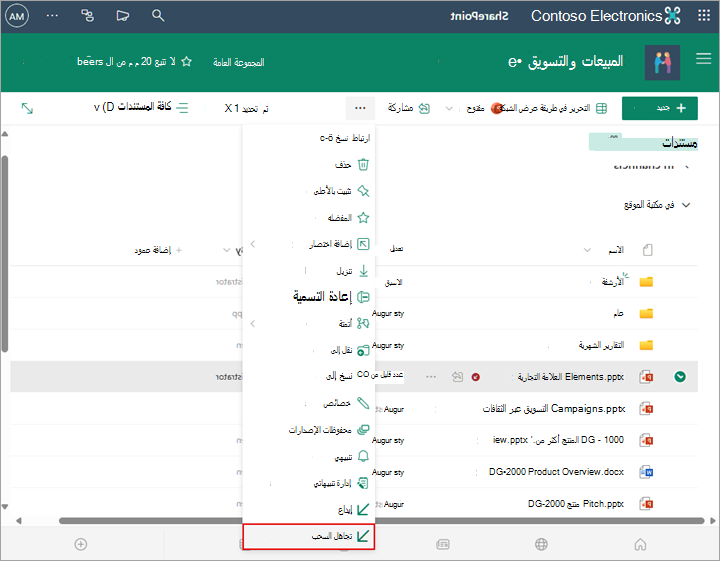Screen dimensions: 720x561
Task: Click the AM account avatar
Action: [x=17, y=17]
